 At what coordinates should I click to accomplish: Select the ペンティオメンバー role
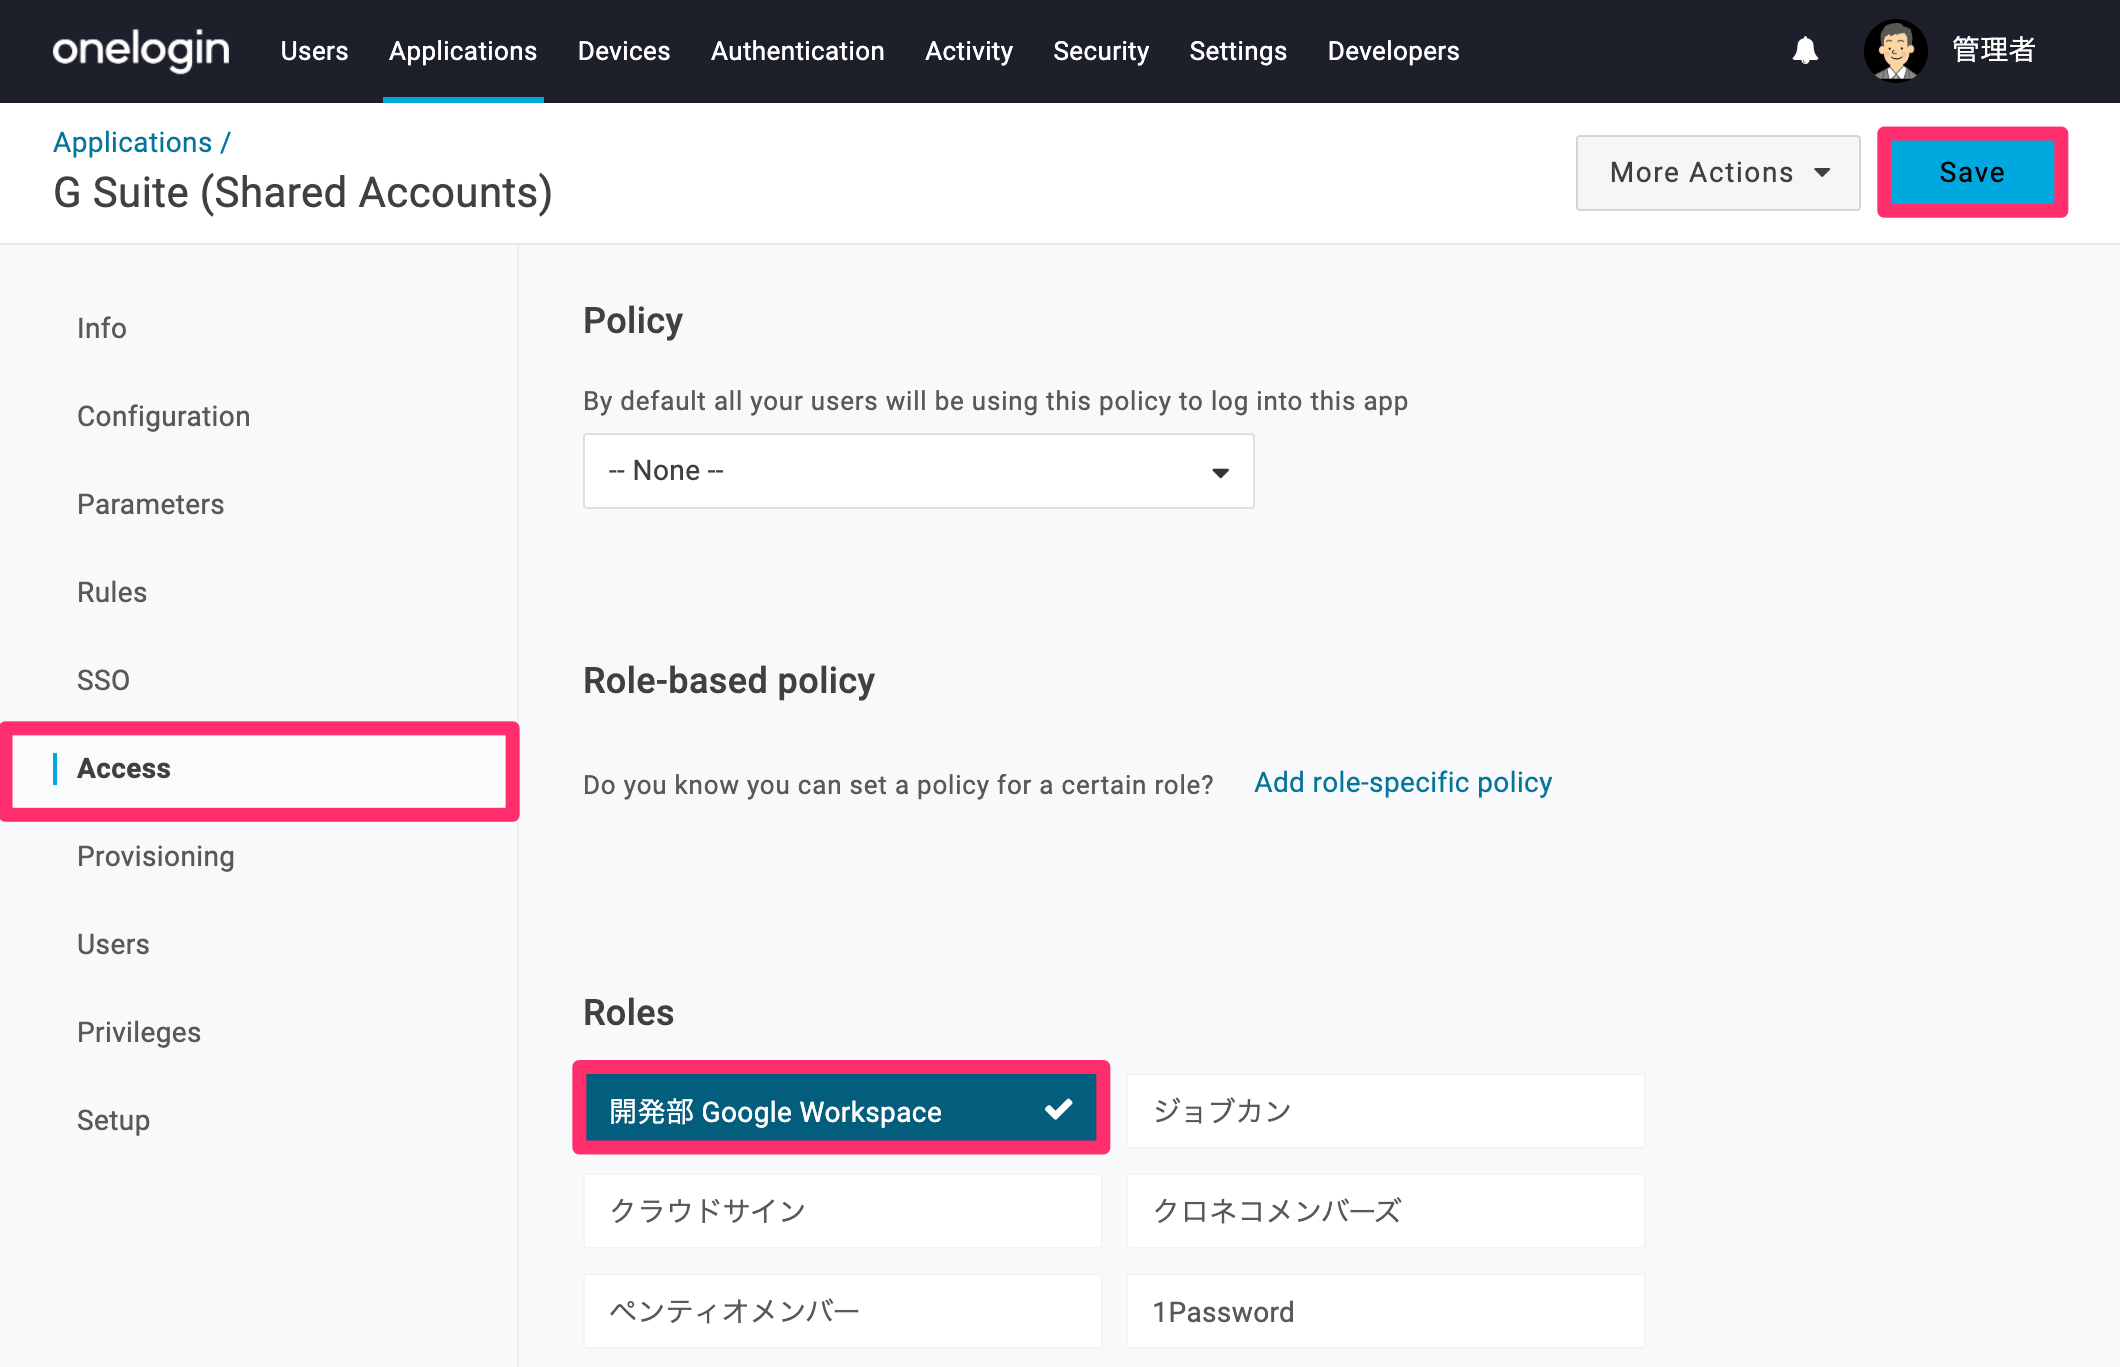[x=842, y=1311]
